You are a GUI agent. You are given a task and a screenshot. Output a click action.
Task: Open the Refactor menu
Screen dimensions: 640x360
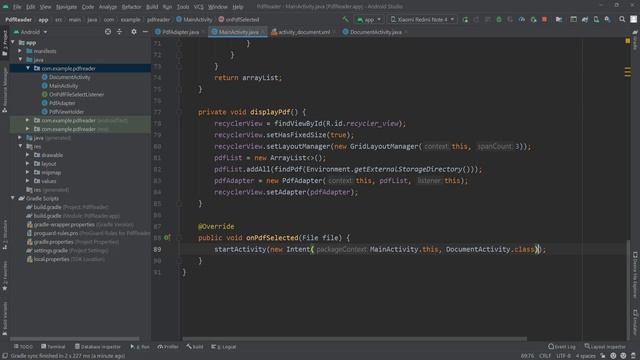click(x=131, y=7)
